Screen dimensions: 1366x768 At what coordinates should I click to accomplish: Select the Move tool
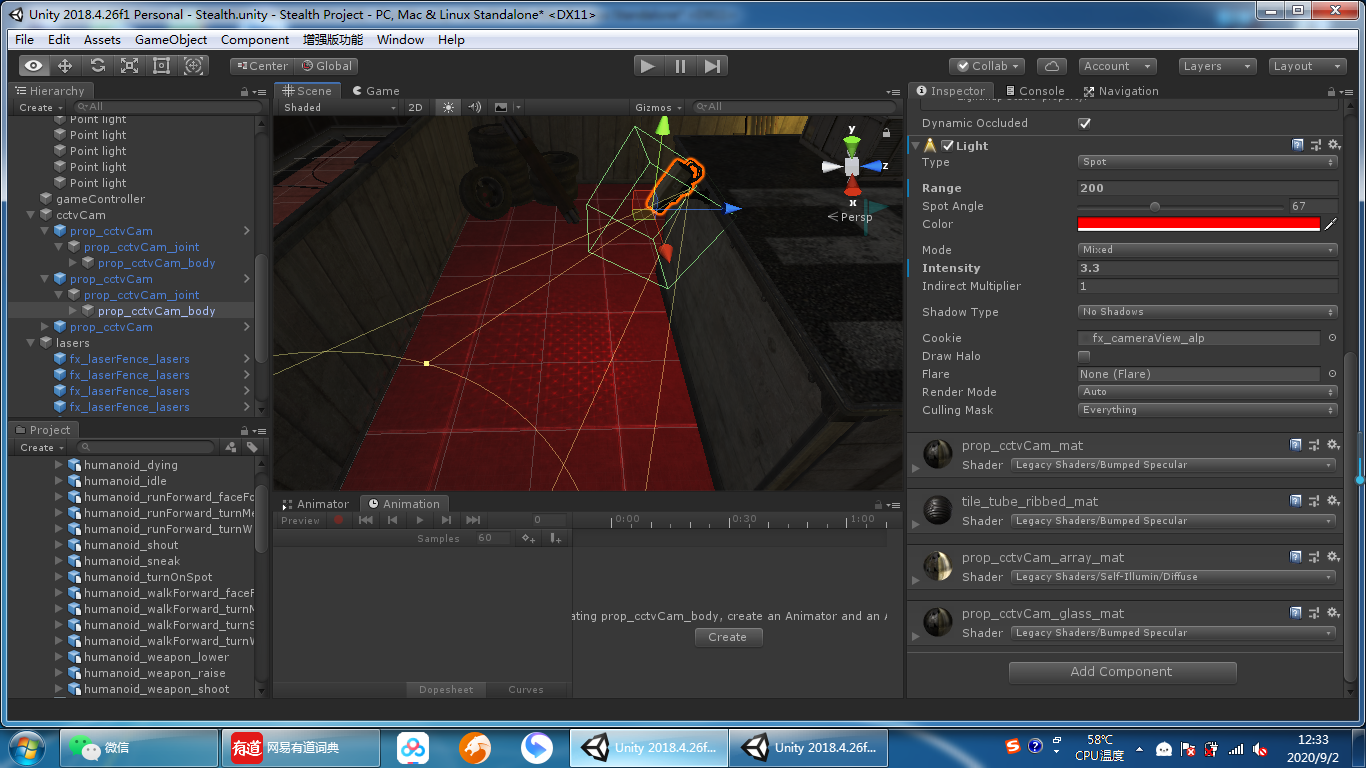click(x=65, y=66)
